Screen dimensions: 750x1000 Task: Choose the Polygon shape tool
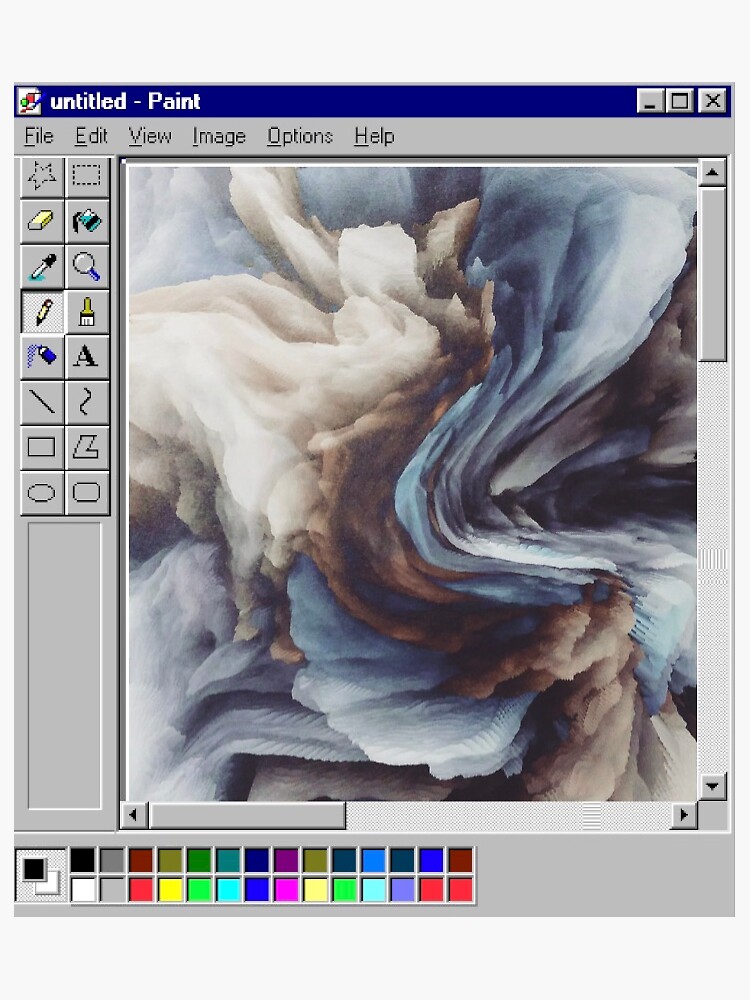[x=87, y=448]
